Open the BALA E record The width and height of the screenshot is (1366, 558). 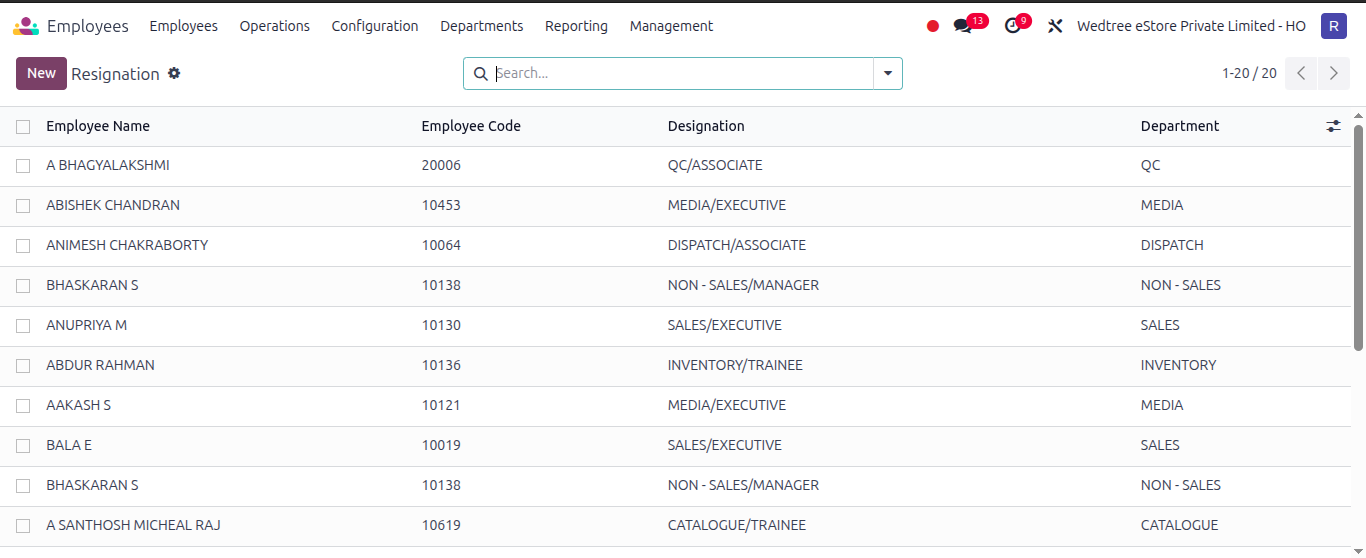[69, 445]
